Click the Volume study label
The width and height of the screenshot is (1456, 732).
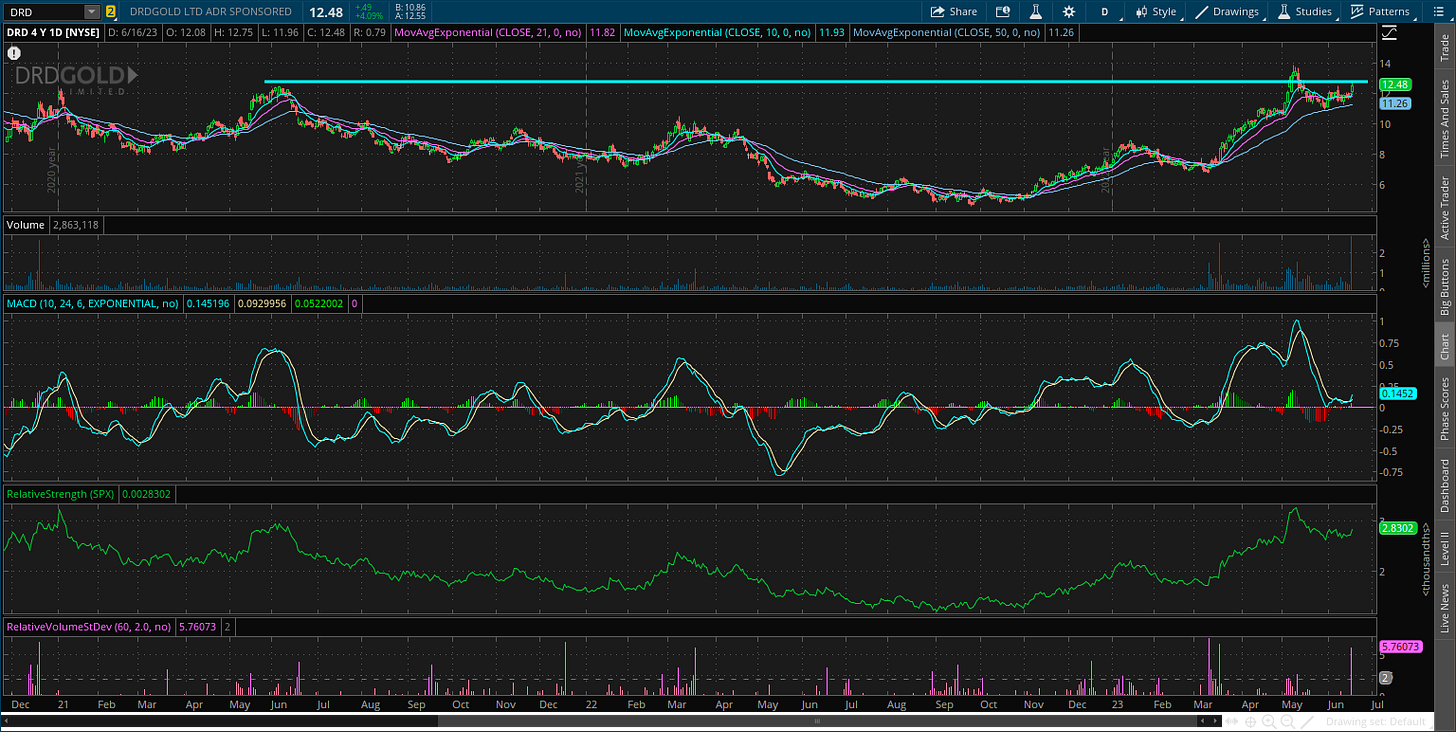coord(25,225)
